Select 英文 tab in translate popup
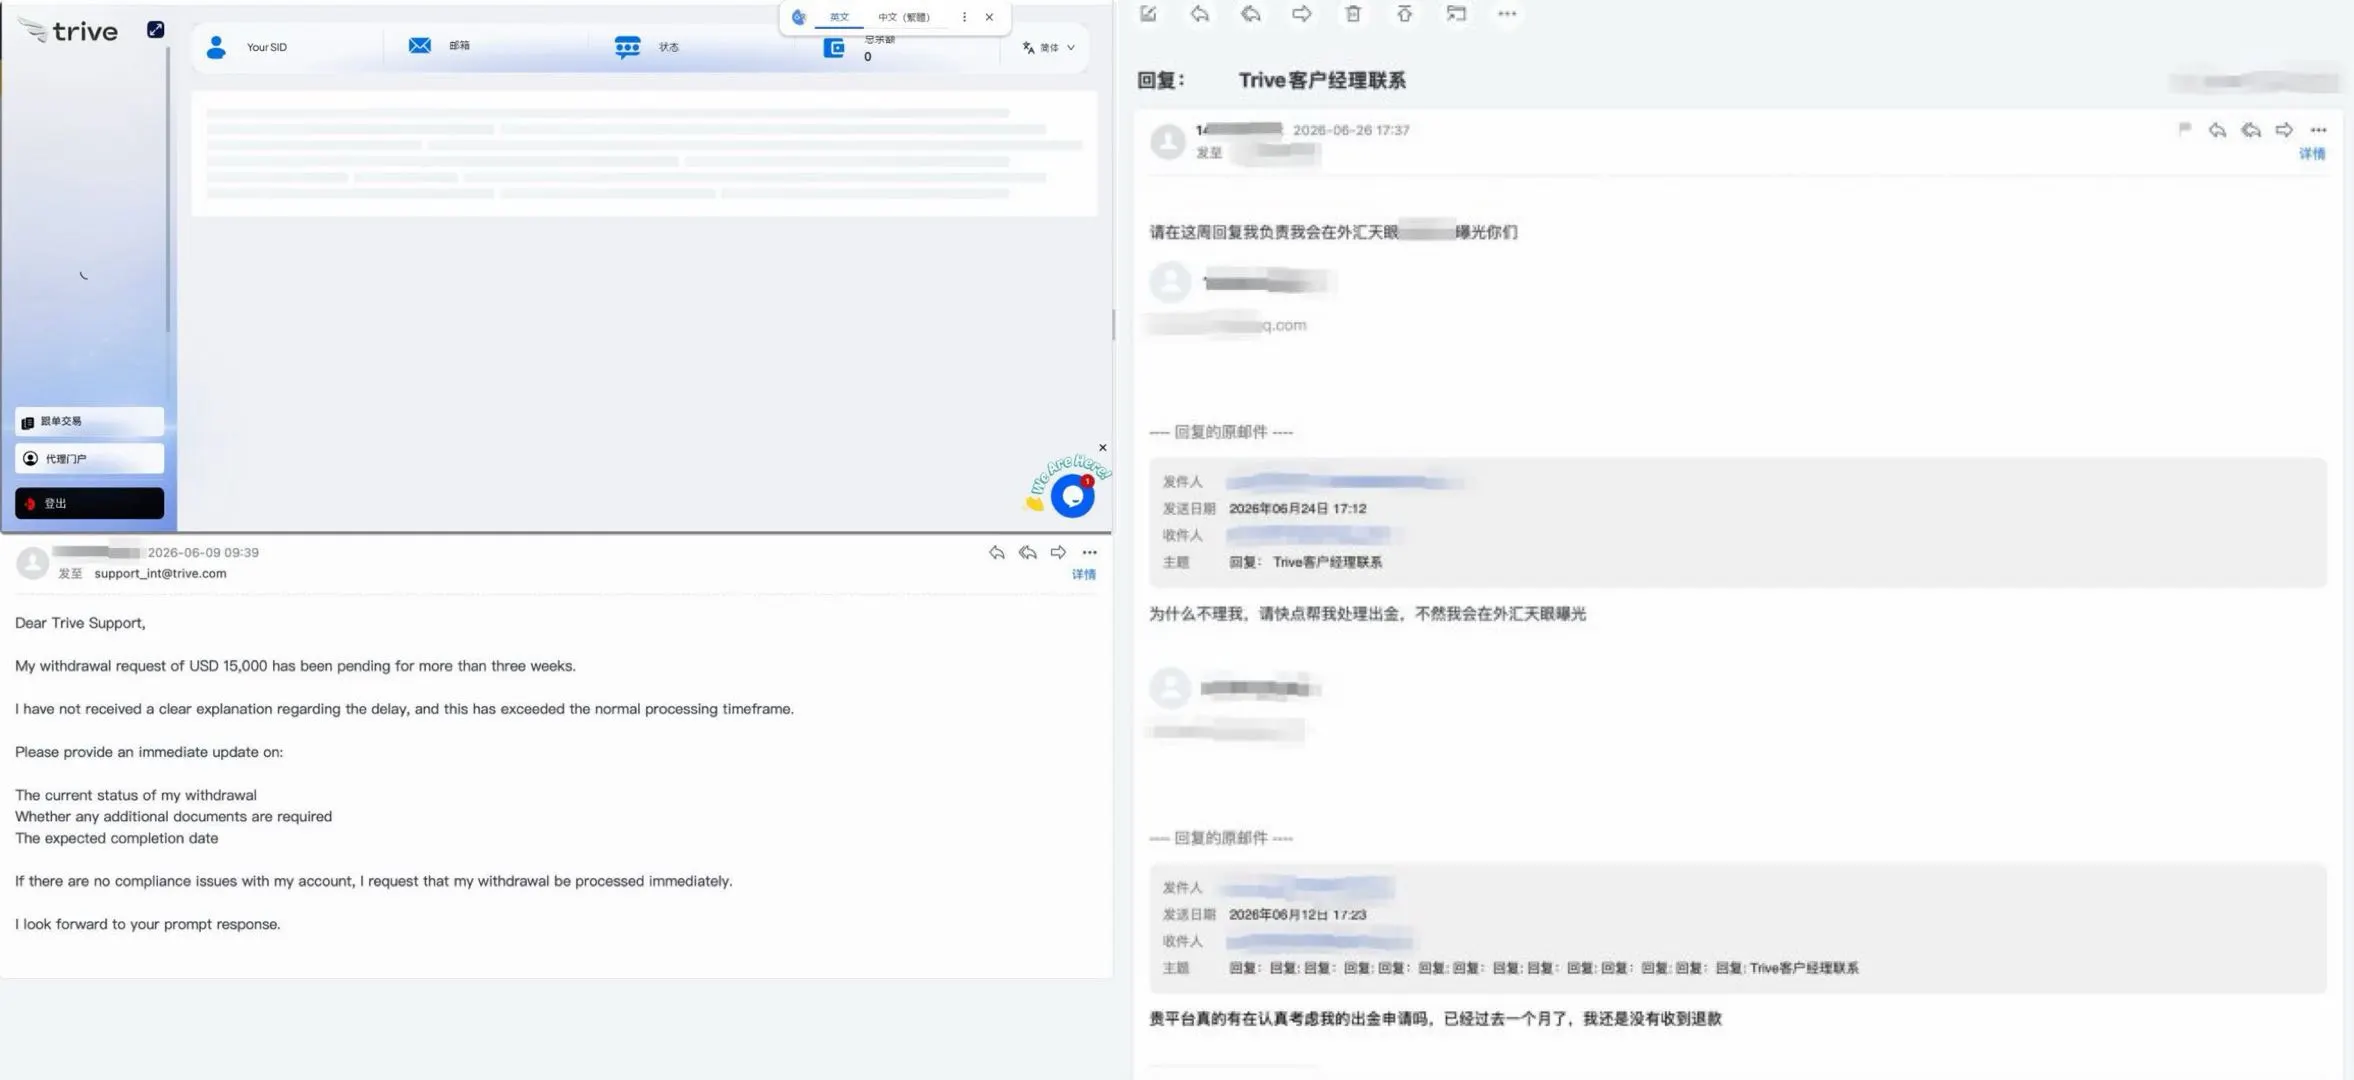The image size is (2354, 1080). [x=839, y=17]
